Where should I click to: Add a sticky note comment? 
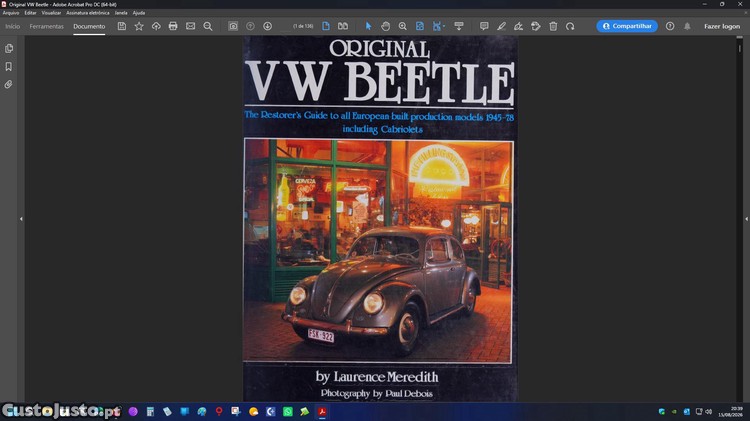click(484, 26)
